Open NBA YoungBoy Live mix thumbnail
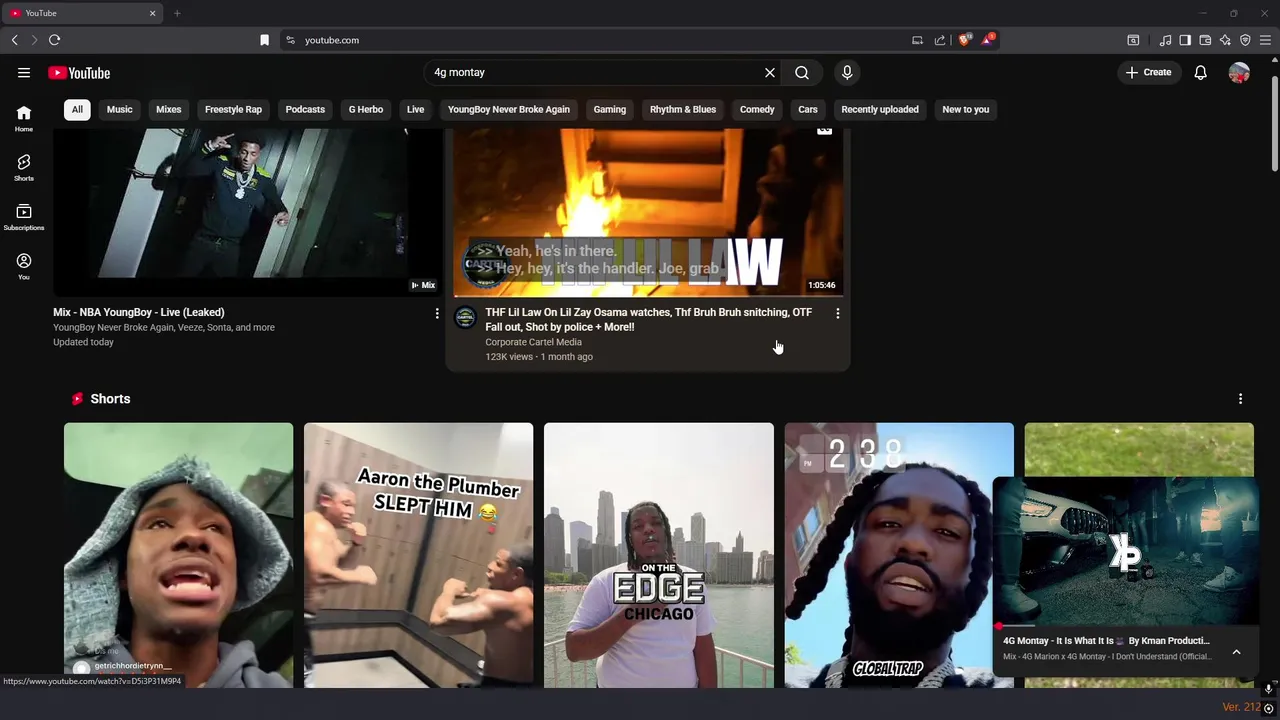The image size is (1280, 720). [x=247, y=212]
